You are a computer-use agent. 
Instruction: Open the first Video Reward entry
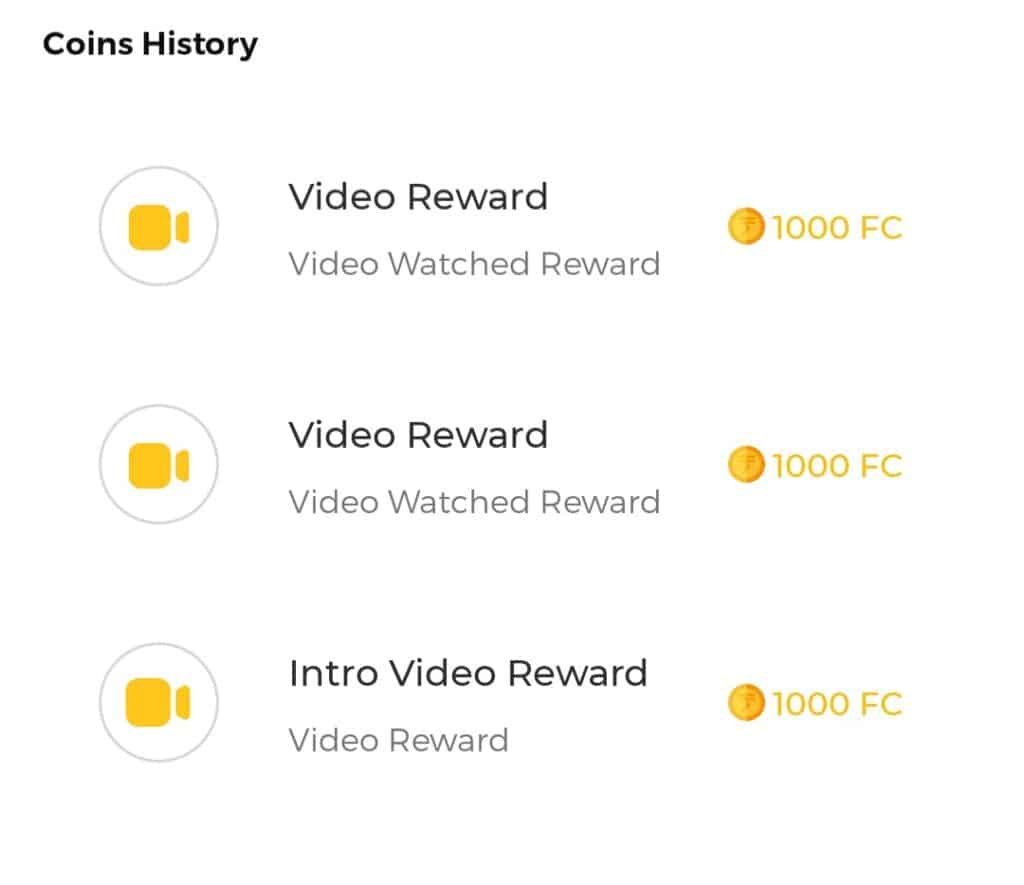pyautogui.click(x=418, y=197)
